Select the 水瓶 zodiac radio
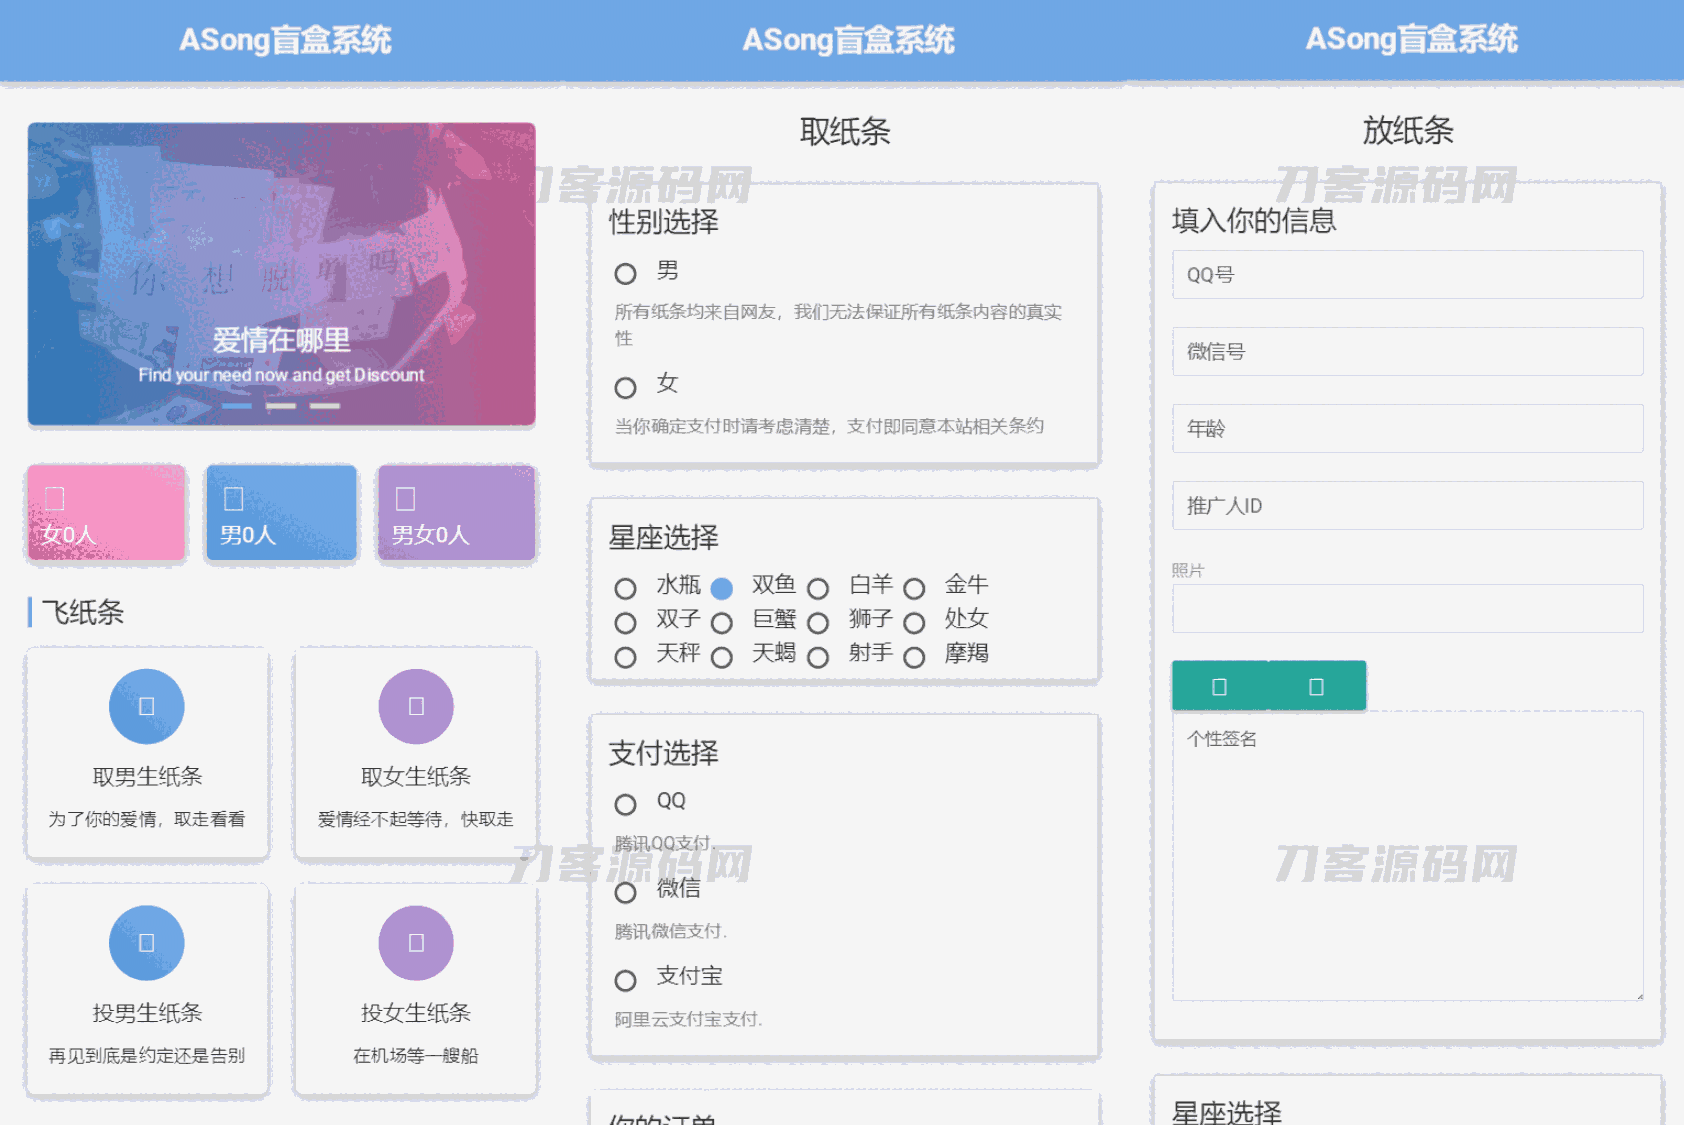1684x1125 pixels. point(625,589)
